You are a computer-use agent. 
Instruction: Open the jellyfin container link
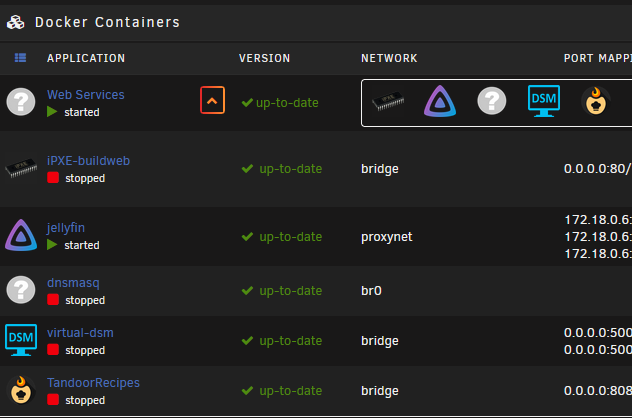click(66, 228)
